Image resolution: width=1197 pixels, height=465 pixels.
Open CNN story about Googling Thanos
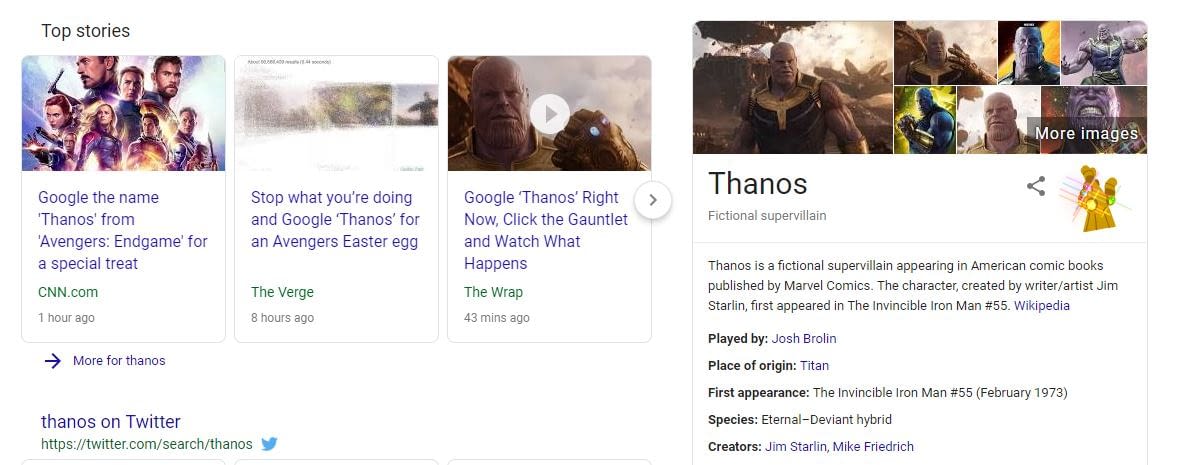click(123, 230)
